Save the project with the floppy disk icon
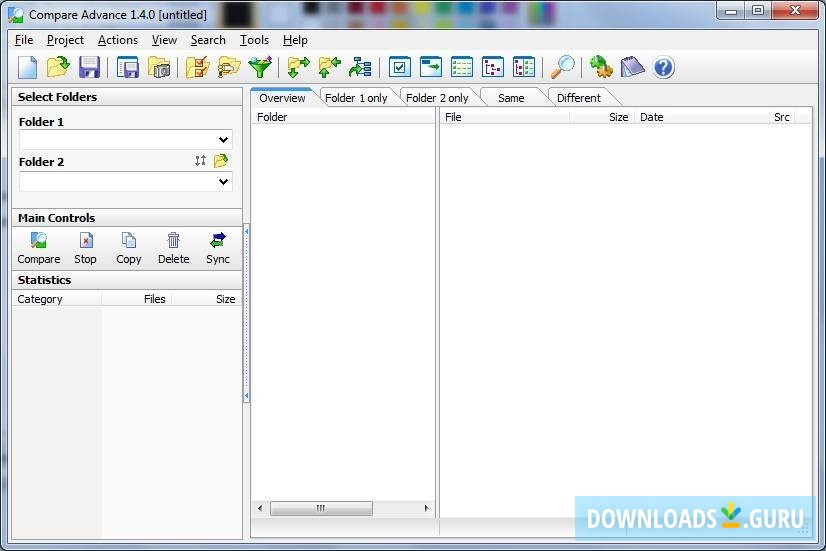 pyautogui.click(x=90, y=67)
